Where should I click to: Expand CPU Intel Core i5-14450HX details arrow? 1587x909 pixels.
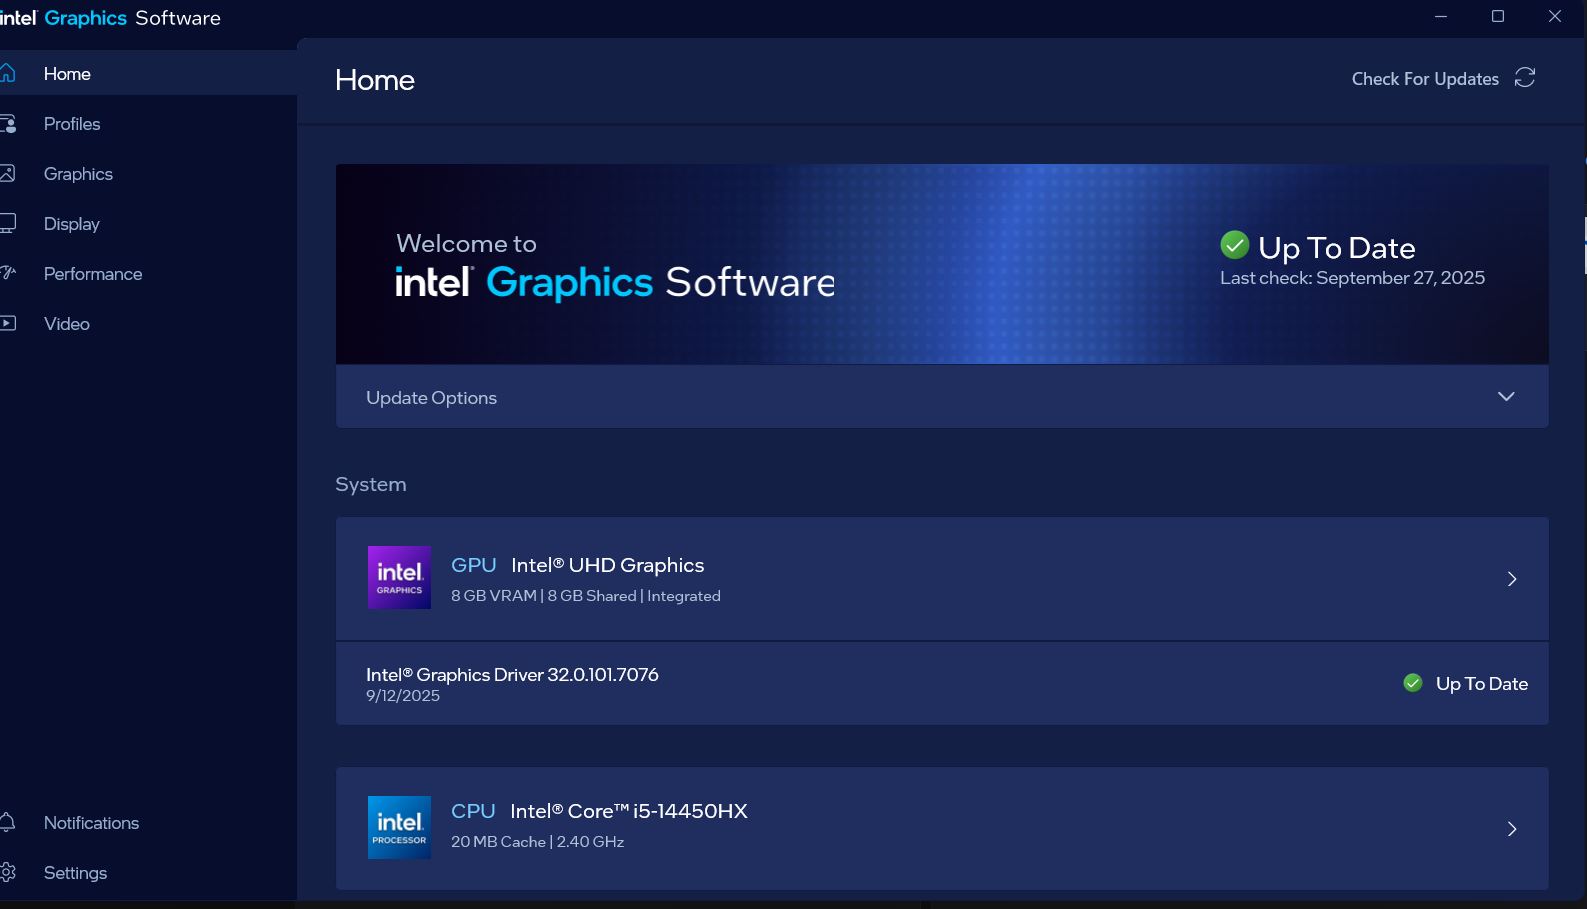point(1512,829)
